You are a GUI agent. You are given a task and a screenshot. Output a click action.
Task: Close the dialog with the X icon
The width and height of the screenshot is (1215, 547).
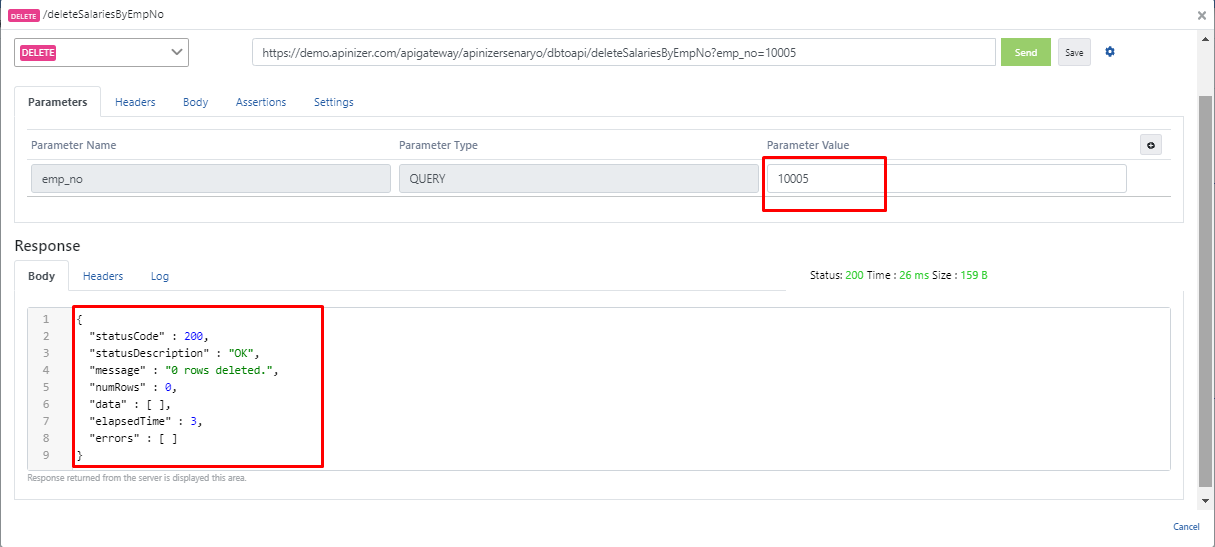point(1201,15)
